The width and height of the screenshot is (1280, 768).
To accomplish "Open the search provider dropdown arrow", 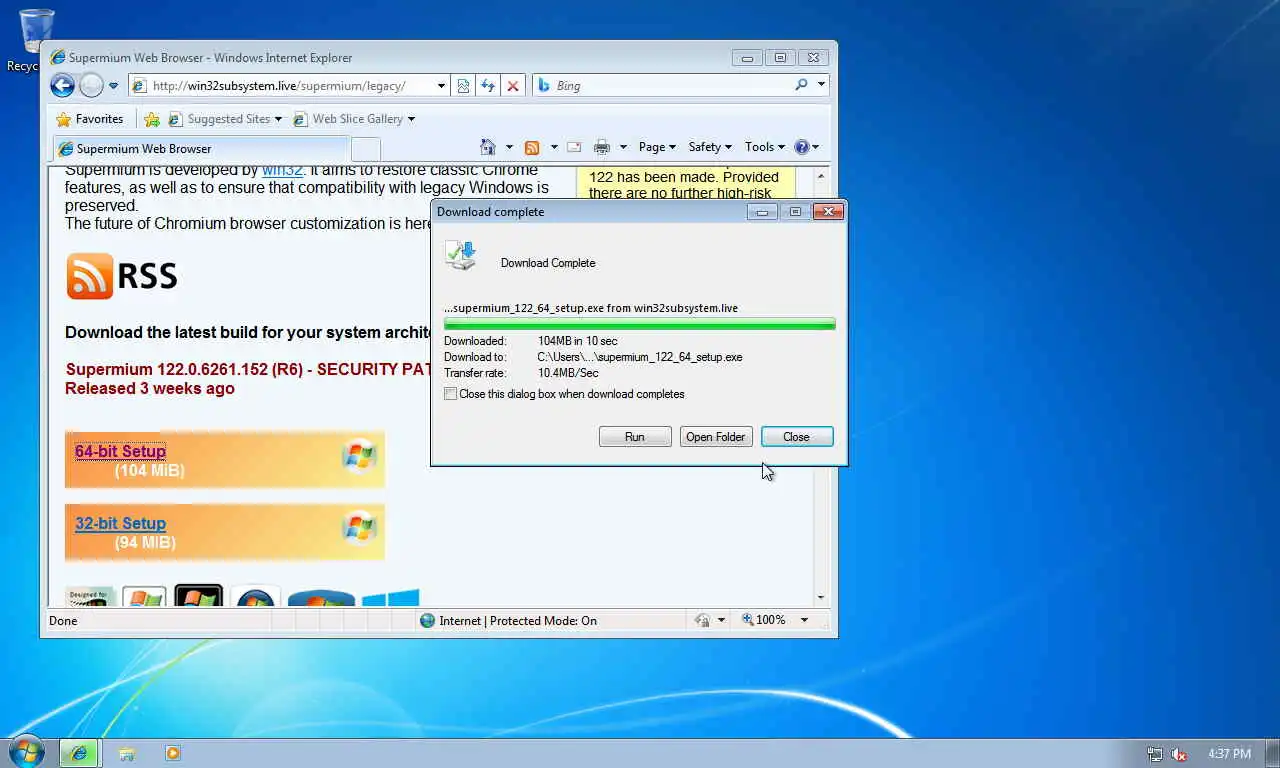I will click(x=821, y=86).
